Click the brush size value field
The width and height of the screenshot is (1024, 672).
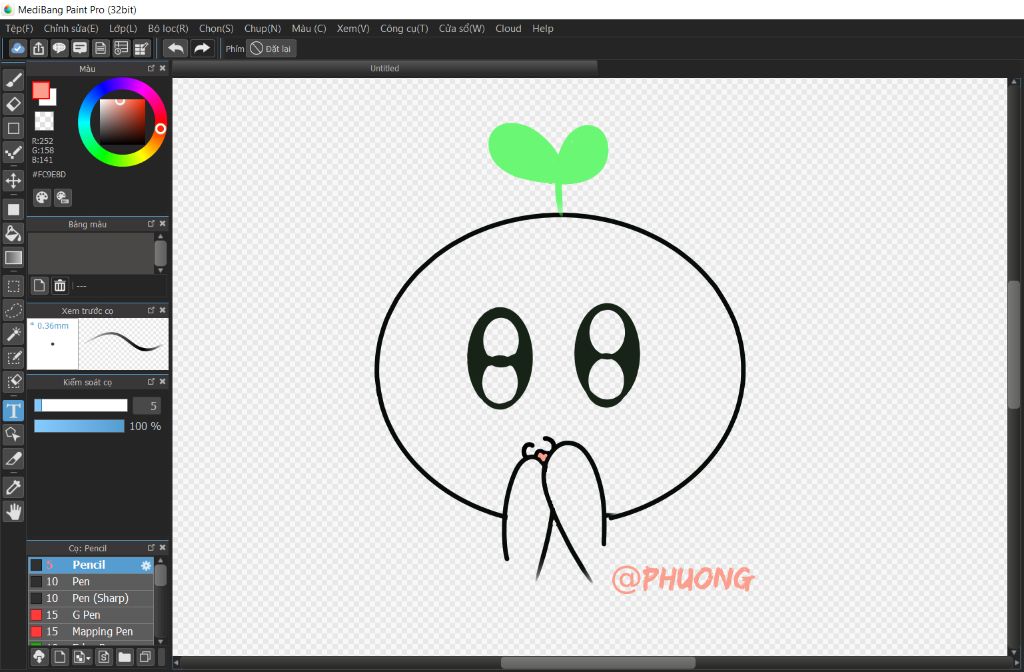(x=147, y=406)
